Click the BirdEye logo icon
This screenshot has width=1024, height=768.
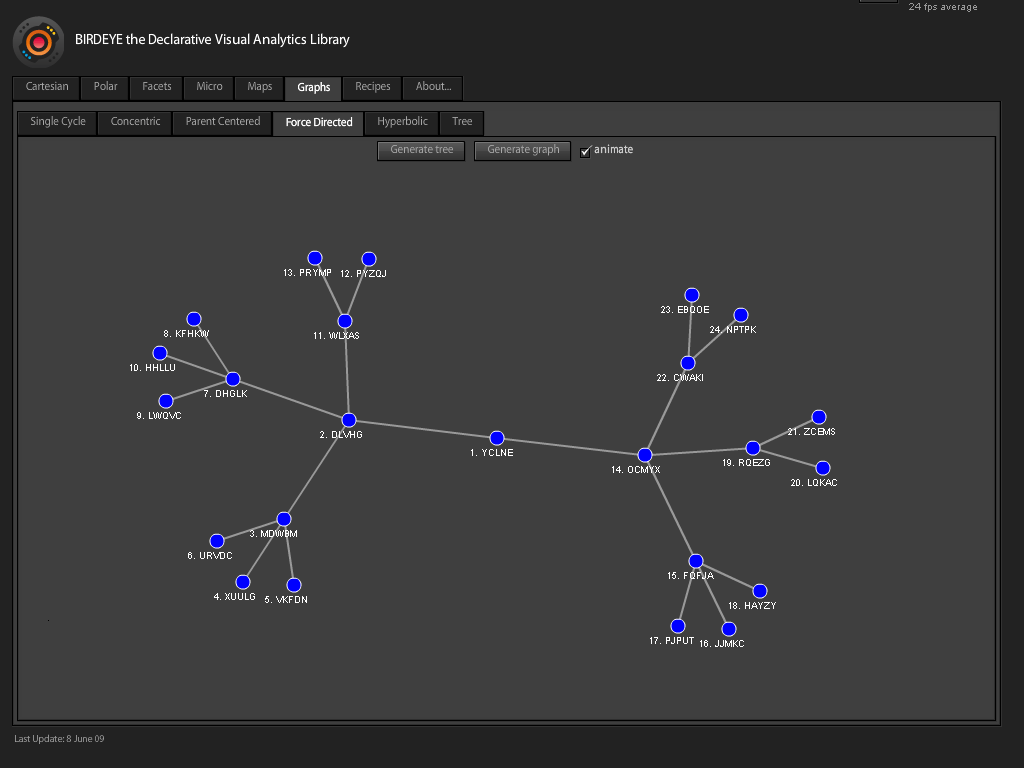coord(39,42)
